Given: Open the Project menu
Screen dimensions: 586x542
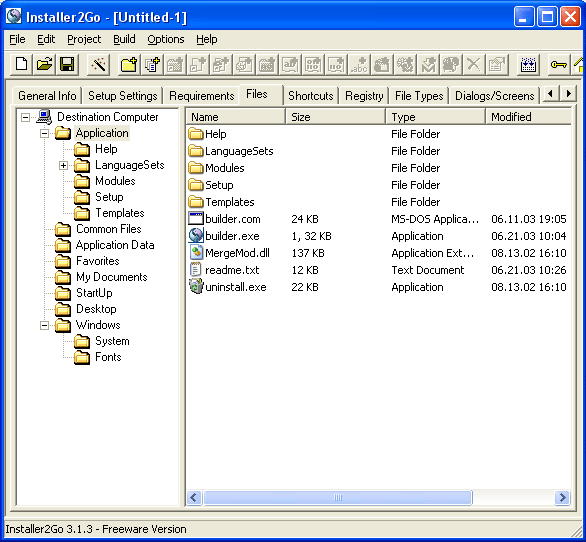Looking at the screenshot, I should 84,39.
